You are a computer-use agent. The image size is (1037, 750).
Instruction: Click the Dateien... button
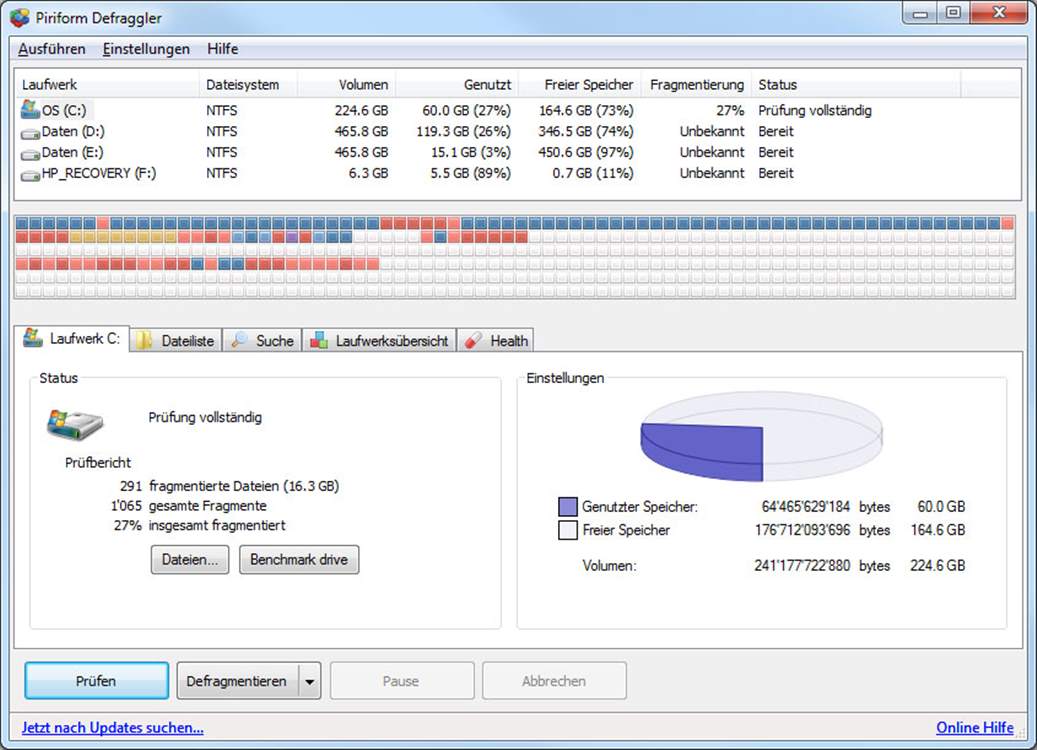click(x=190, y=560)
